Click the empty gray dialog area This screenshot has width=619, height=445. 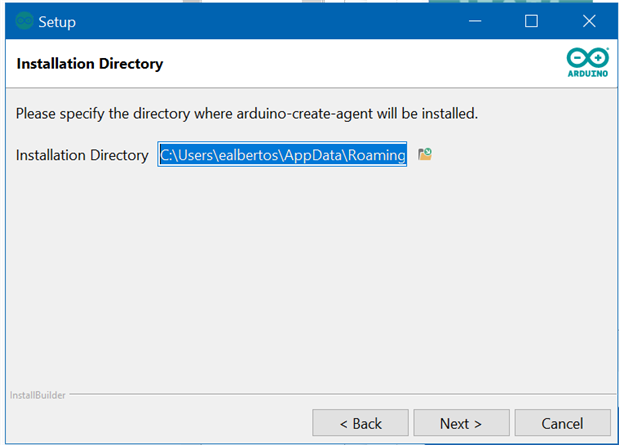[x=300, y=280]
